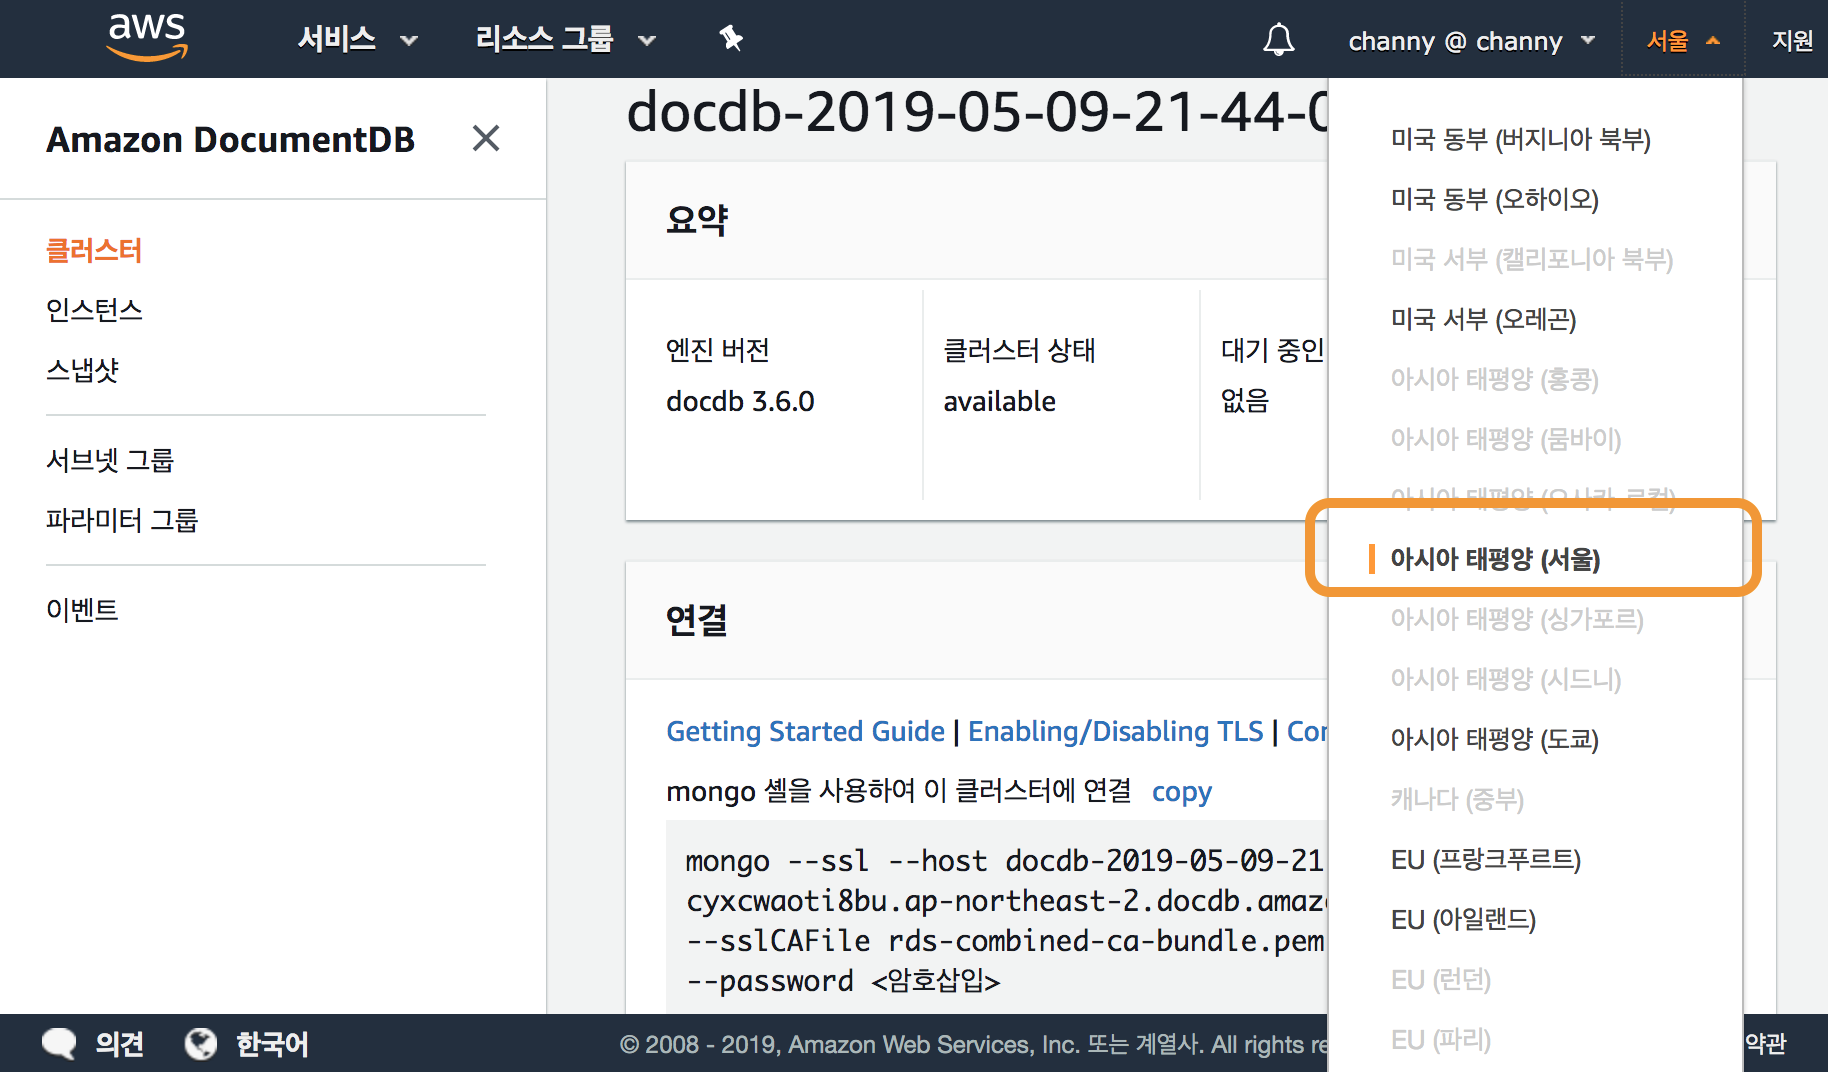The image size is (1828, 1072).
Task: Open 이벤트 in the sidebar
Action: 82,610
